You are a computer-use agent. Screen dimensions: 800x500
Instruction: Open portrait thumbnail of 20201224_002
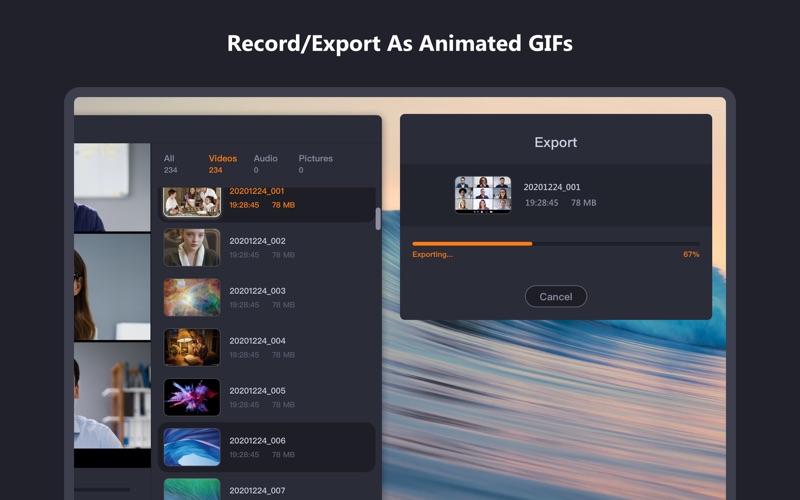(192, 247)
